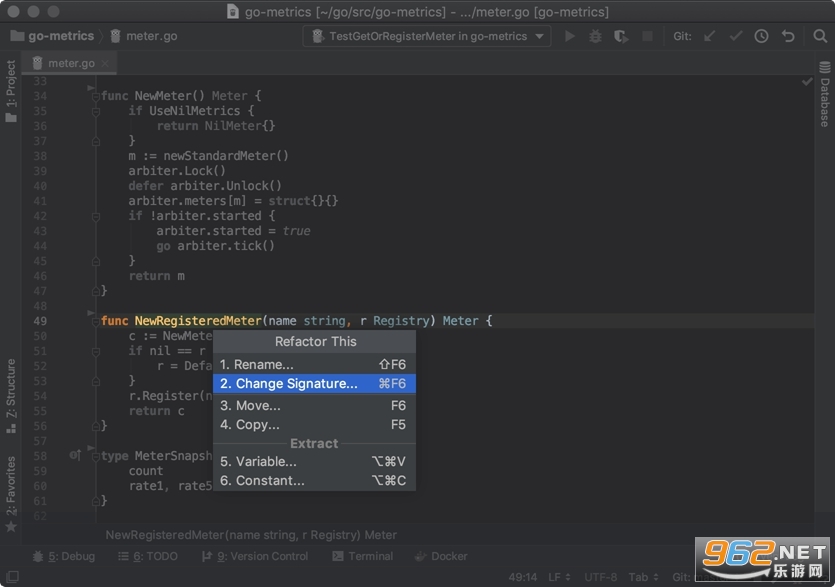The width and height of the screenshot is (835, 587).
Task: Choose Copy... in Refactor This popup
Action: pos(314,425)
